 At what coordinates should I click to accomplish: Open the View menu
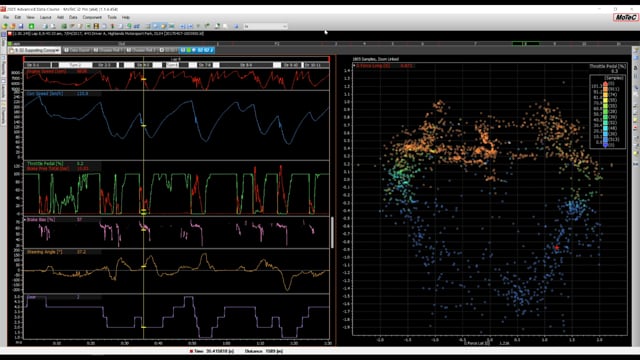click(x=31, y=18)
